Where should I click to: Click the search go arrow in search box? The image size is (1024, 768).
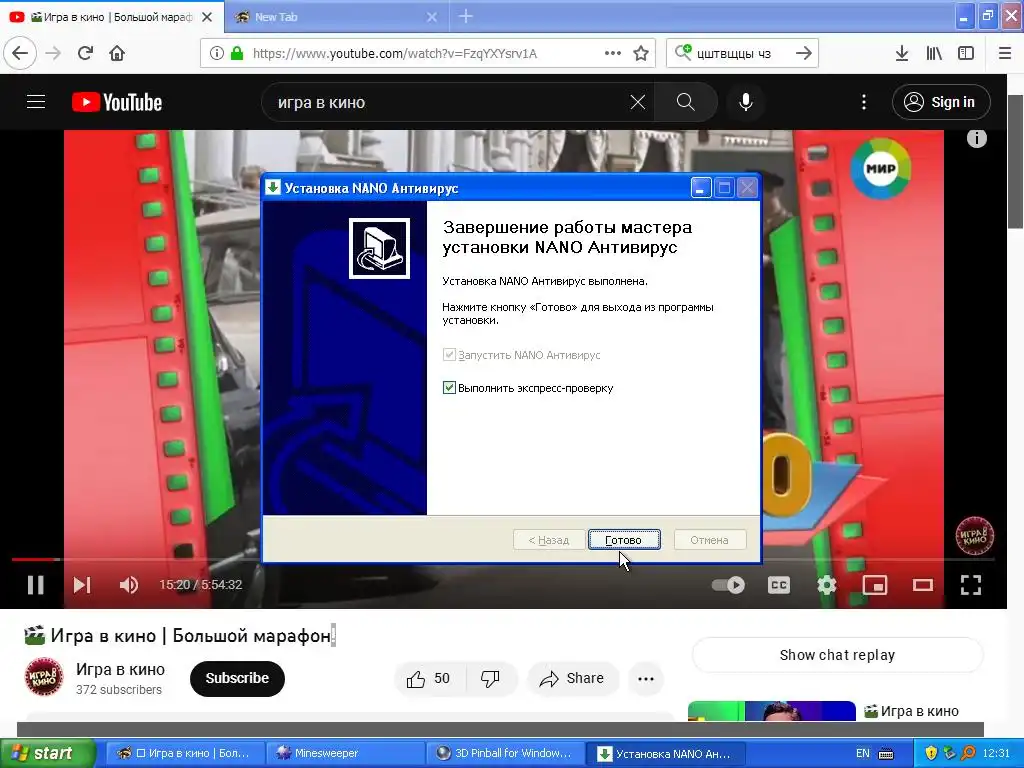[x=803, y=53]
